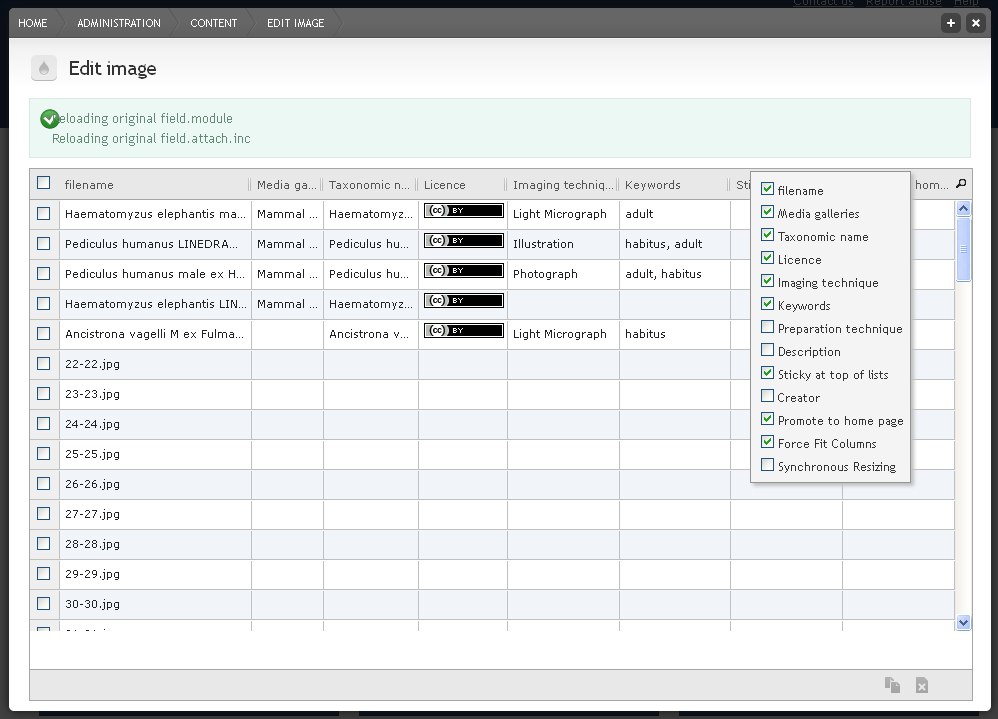Viewport: 998px width, 719px height.
Task: Sort by Imaging techniq... column header
Action: (563, 185)
